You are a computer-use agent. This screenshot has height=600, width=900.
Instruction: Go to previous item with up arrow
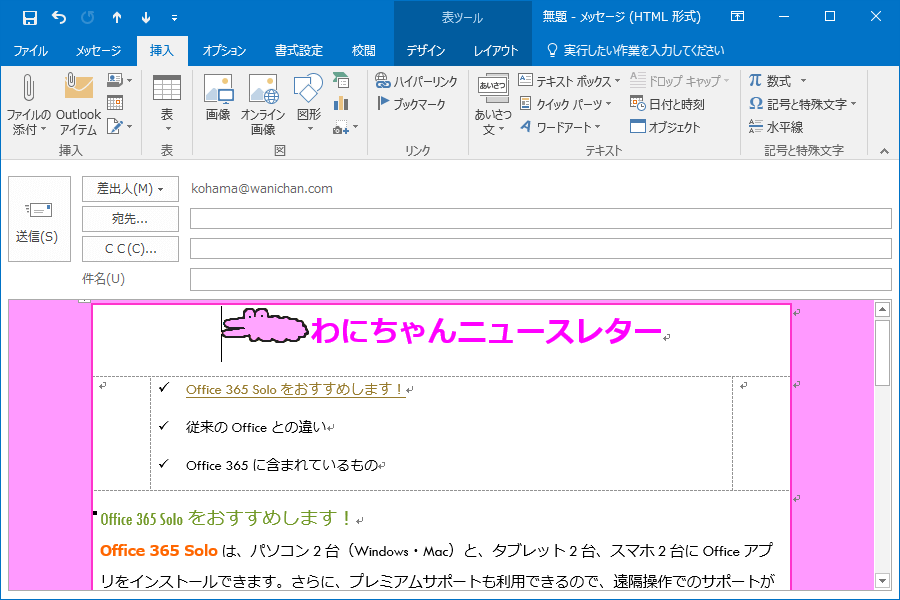pyautogui.click(x=117, y=18)
